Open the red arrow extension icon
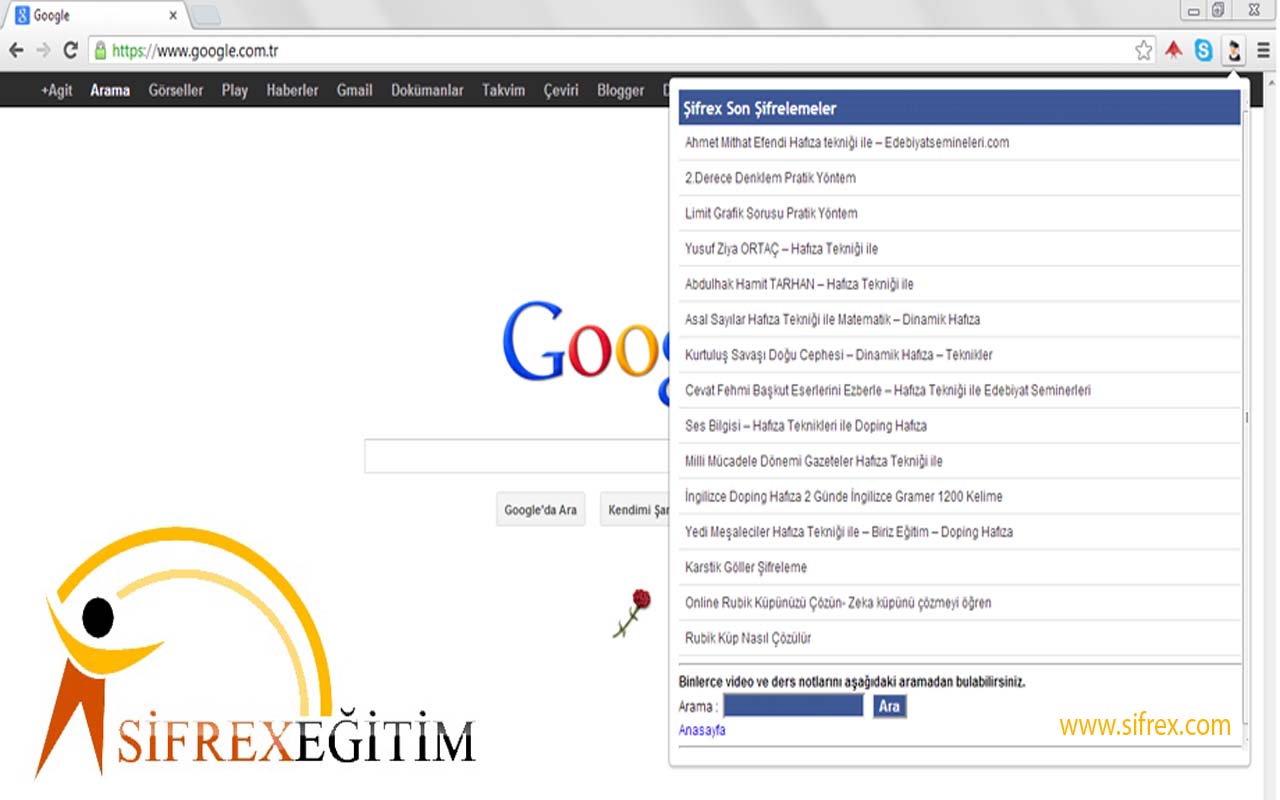 [x=1174, y=51]
